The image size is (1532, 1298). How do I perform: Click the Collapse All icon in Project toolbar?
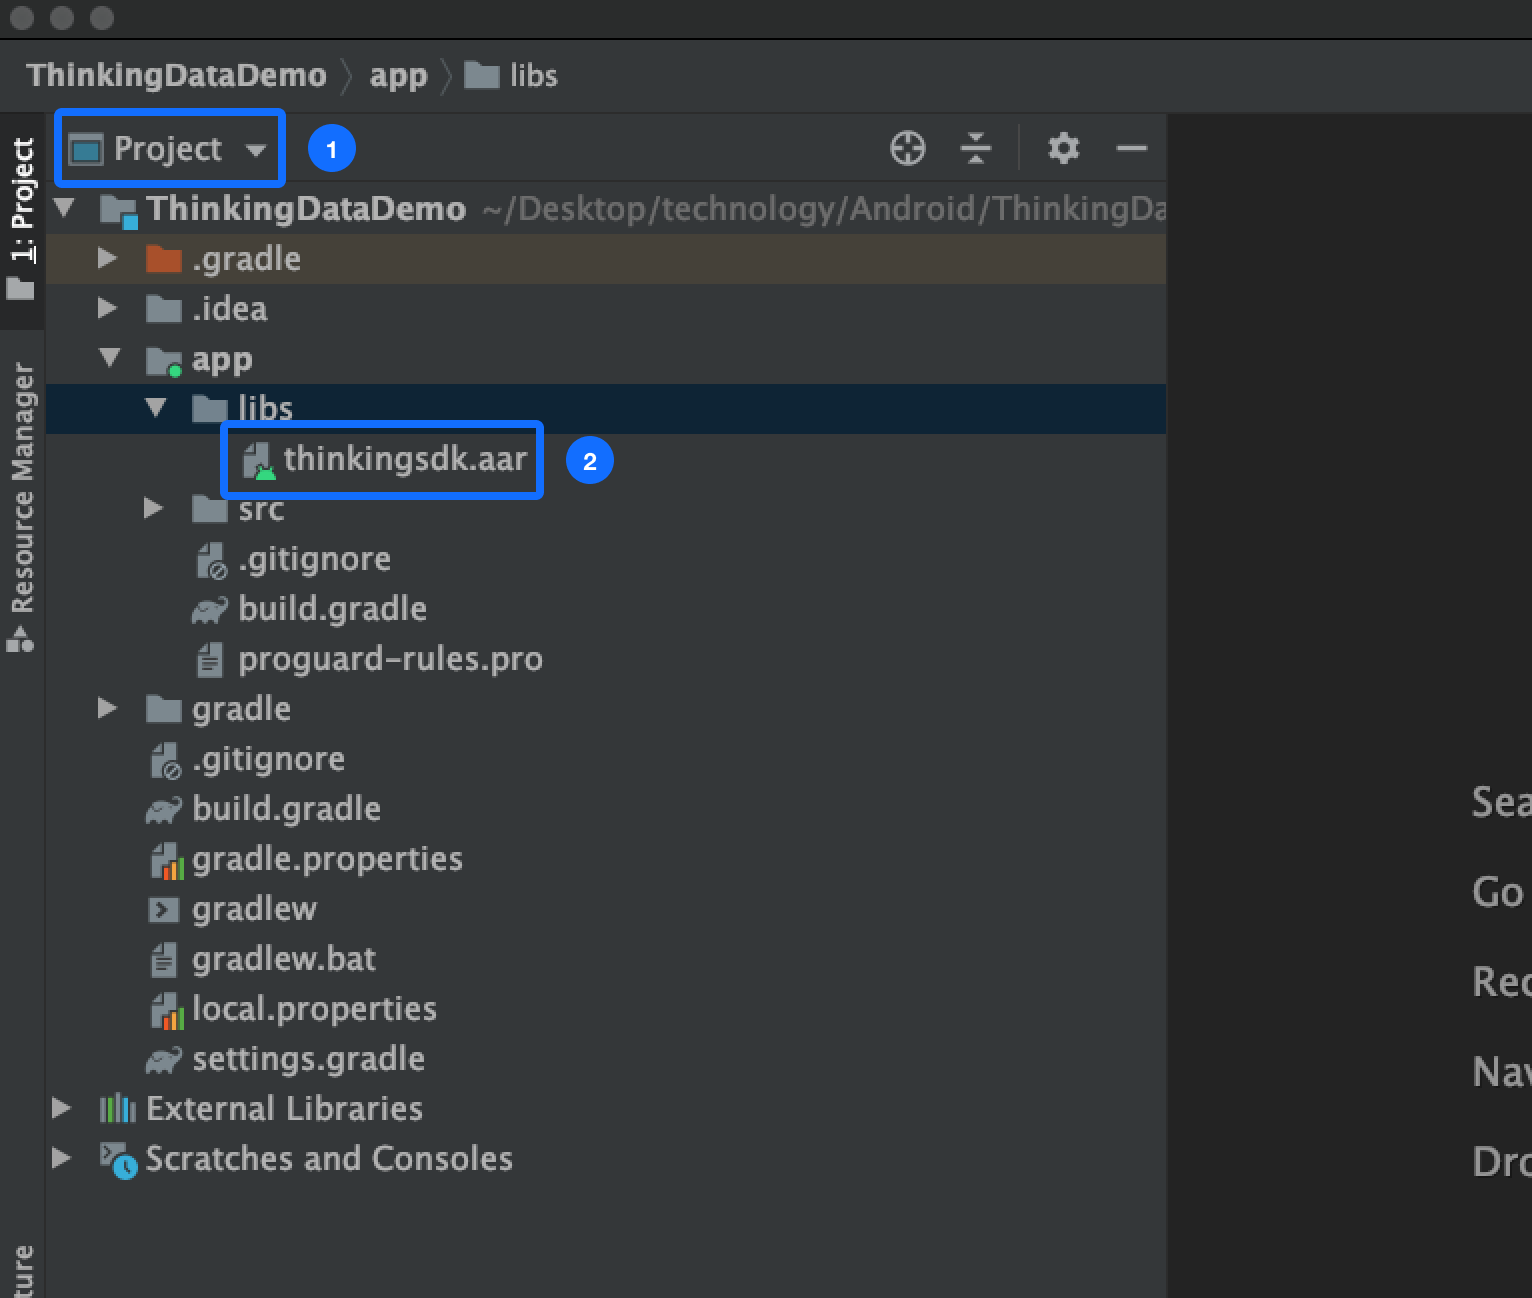[x=975, y=148]
